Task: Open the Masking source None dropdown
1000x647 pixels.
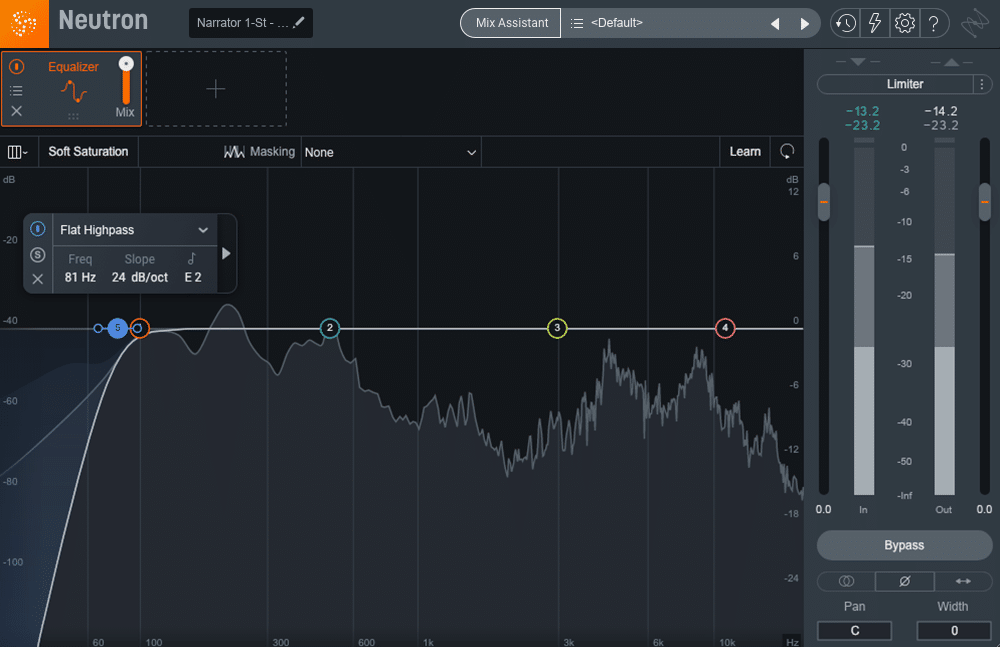Action: point(390,152)
